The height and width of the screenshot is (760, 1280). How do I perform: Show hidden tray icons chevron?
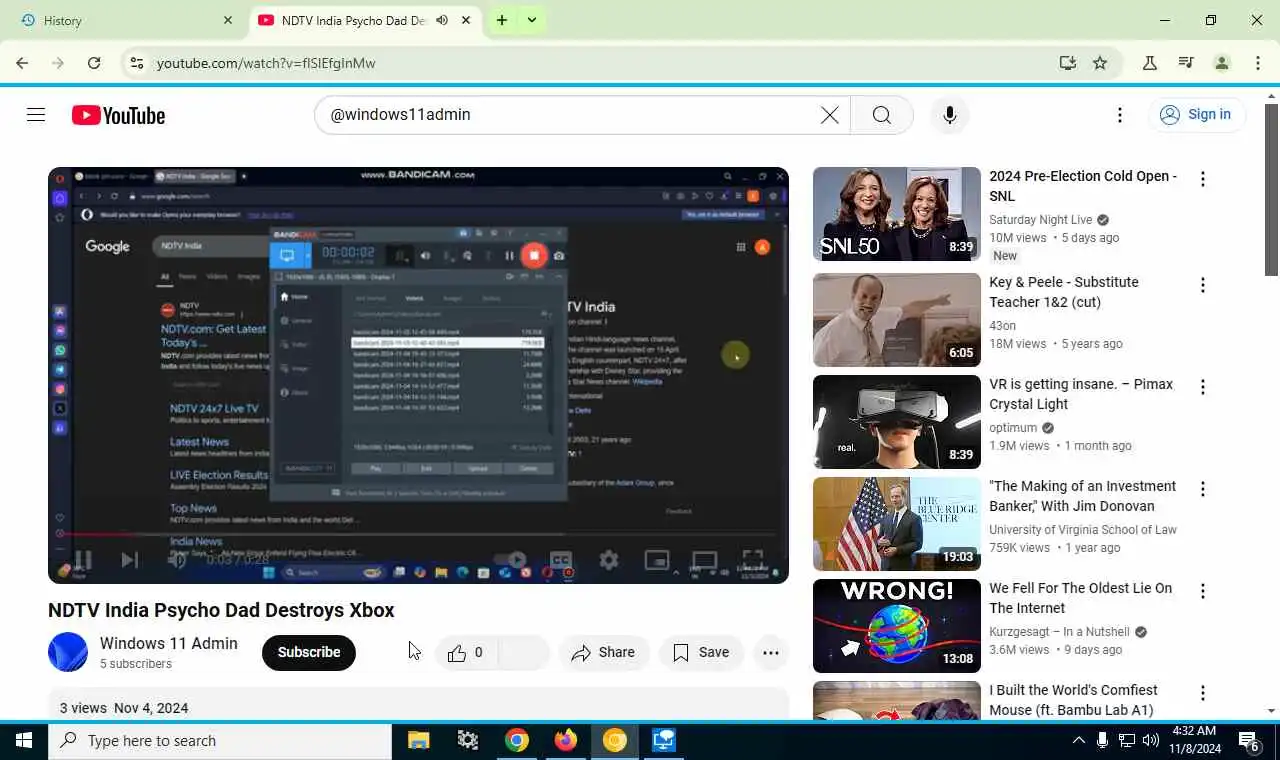tap(1078, 741)
